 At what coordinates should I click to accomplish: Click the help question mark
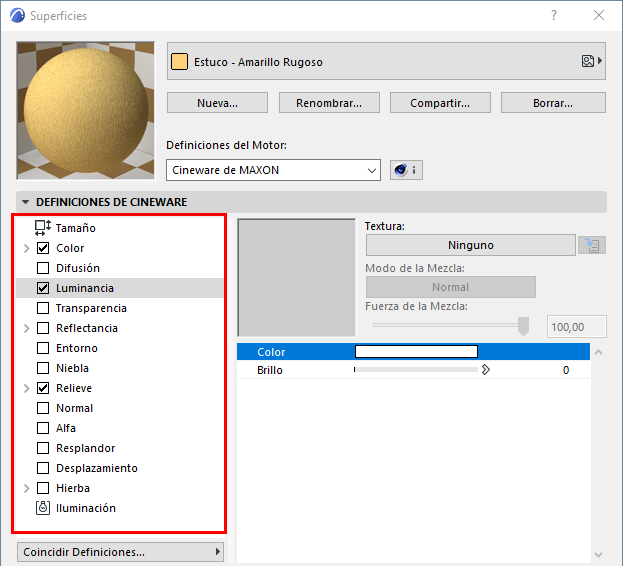pyautogui.click(x=554, y=15)
